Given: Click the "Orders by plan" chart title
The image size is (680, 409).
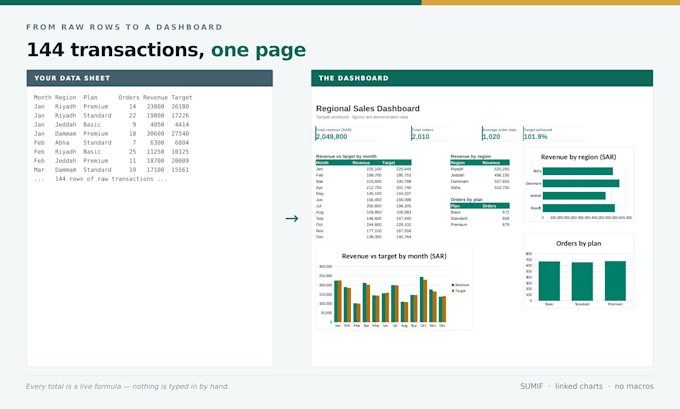Looking at the screenshot, I should click(x=579, y=243).
